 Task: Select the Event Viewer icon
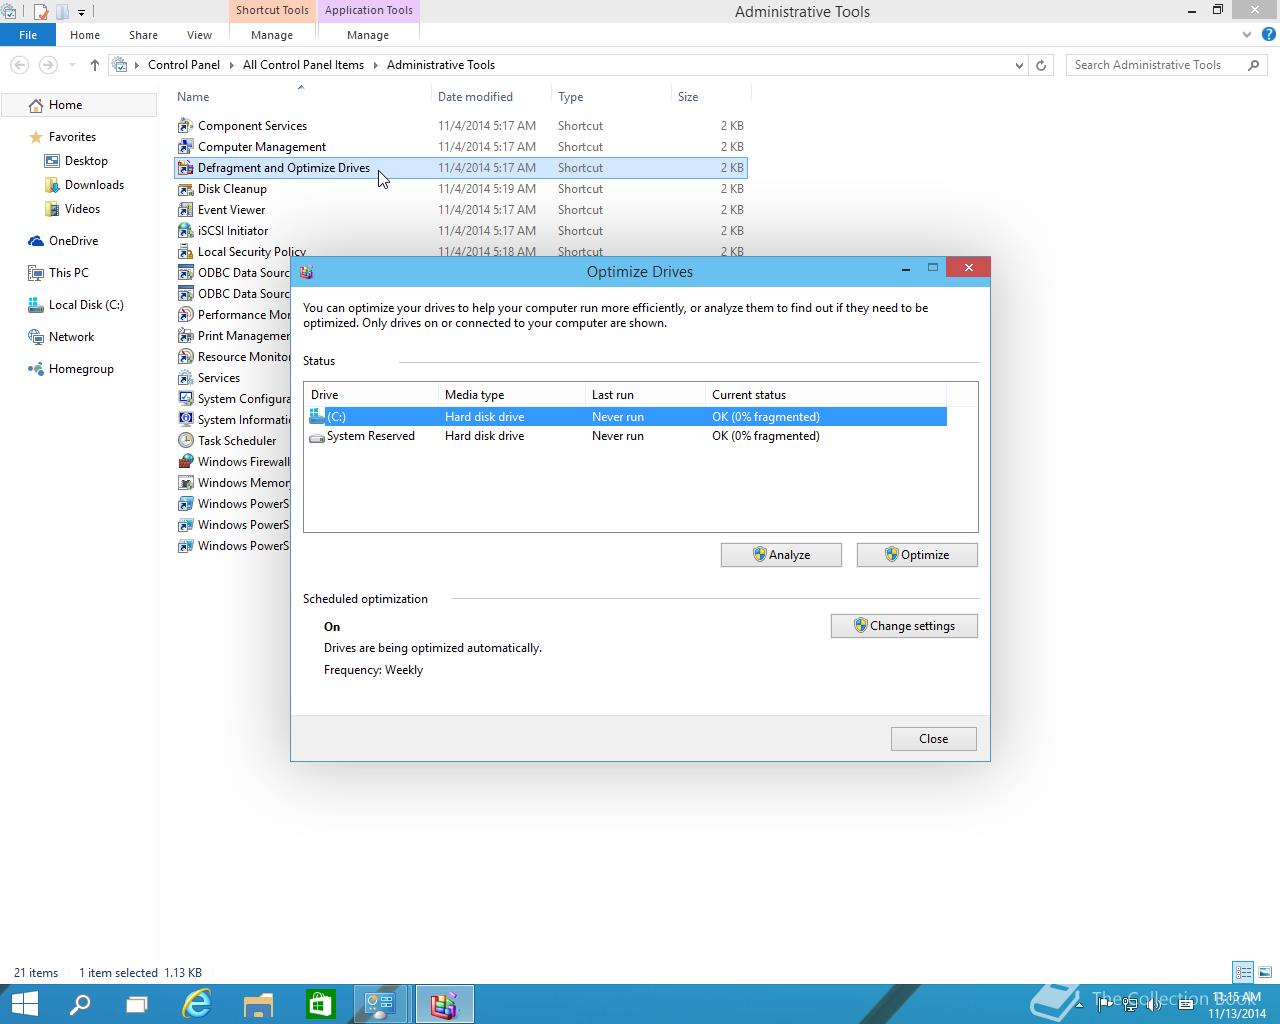coord(185,210)
